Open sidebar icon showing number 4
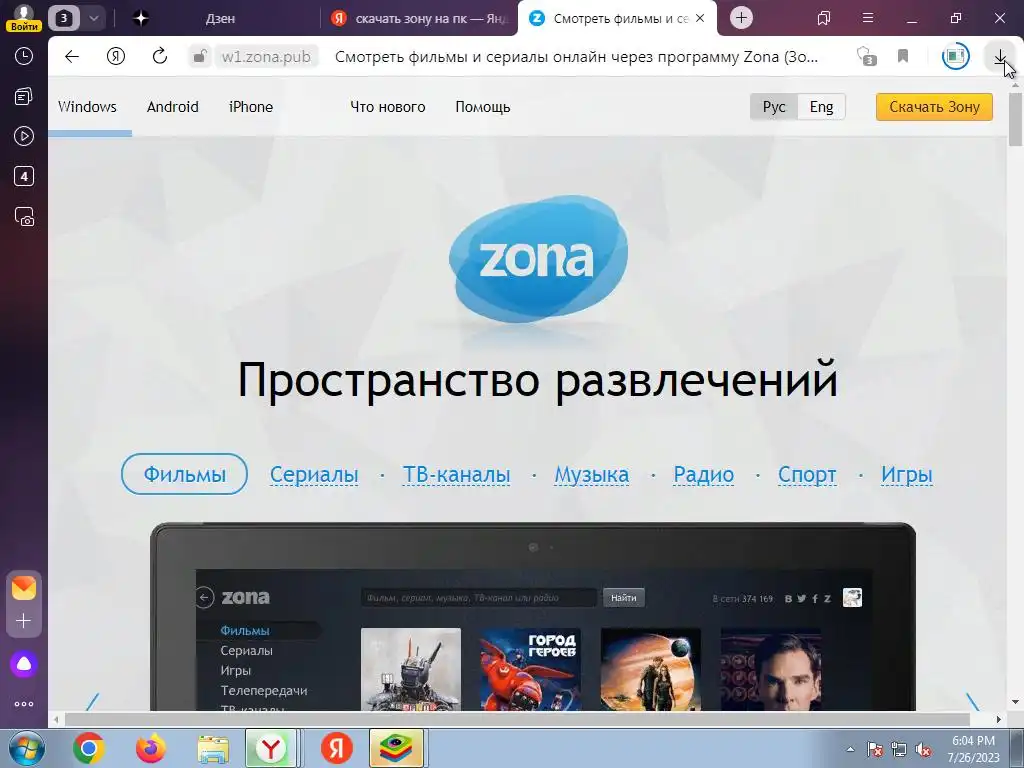Image resolution: width=1024 pixels, height=768 pixels. coord(24,176)
